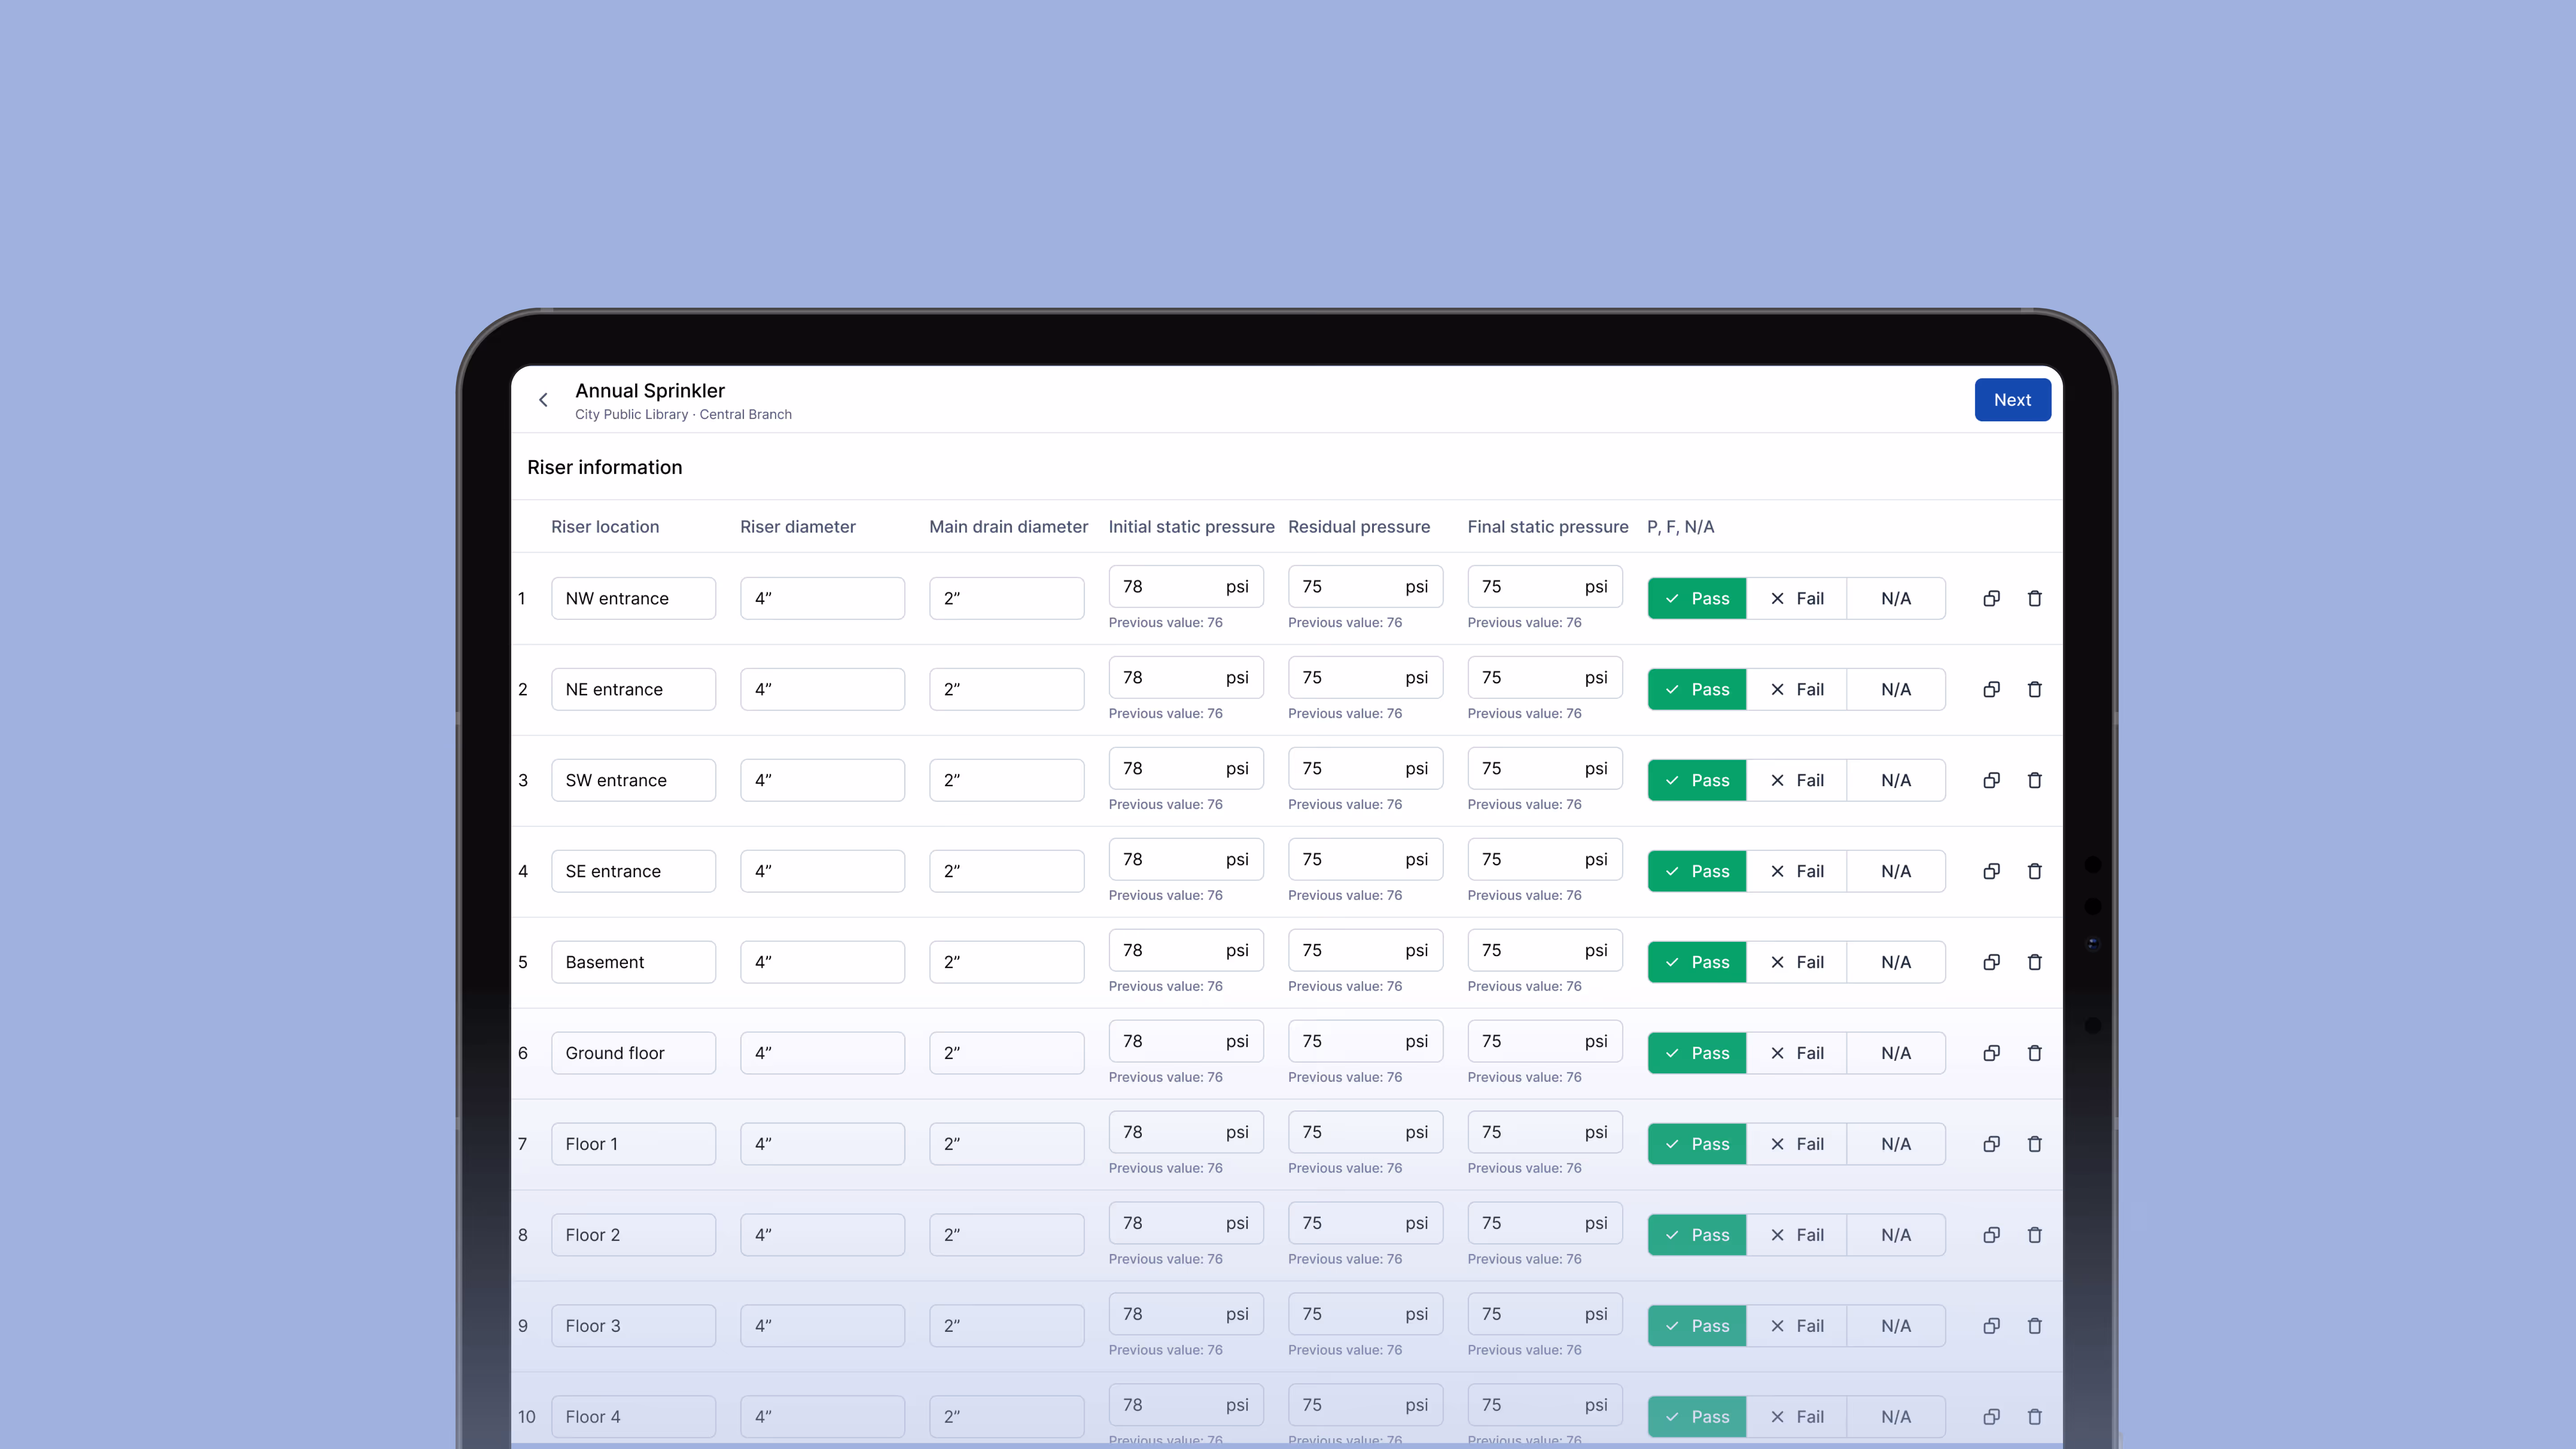The width and height of the screenshot is (2576, 1449).
Task: Mark Basement riser as Fail
Action: [x=1796, y=962]
